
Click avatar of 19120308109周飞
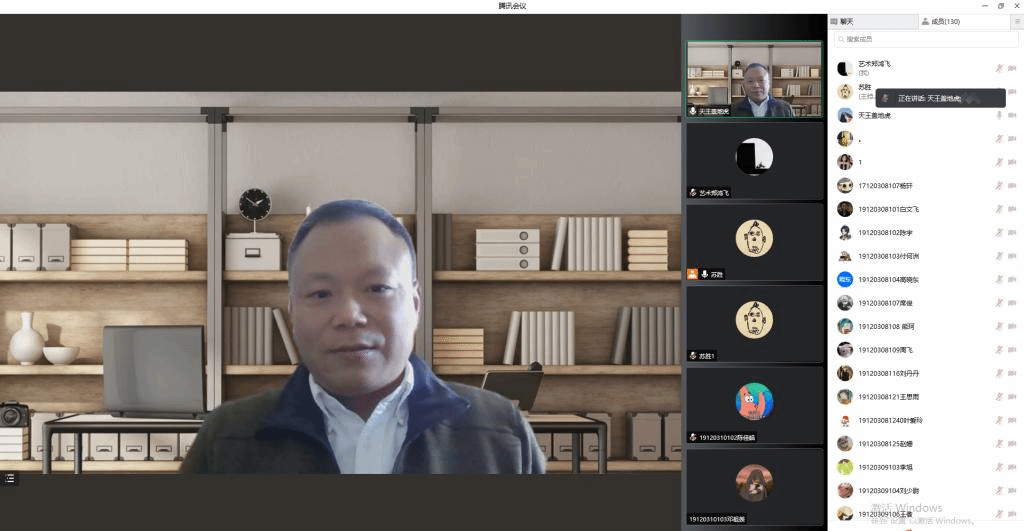tap(845, 349)
